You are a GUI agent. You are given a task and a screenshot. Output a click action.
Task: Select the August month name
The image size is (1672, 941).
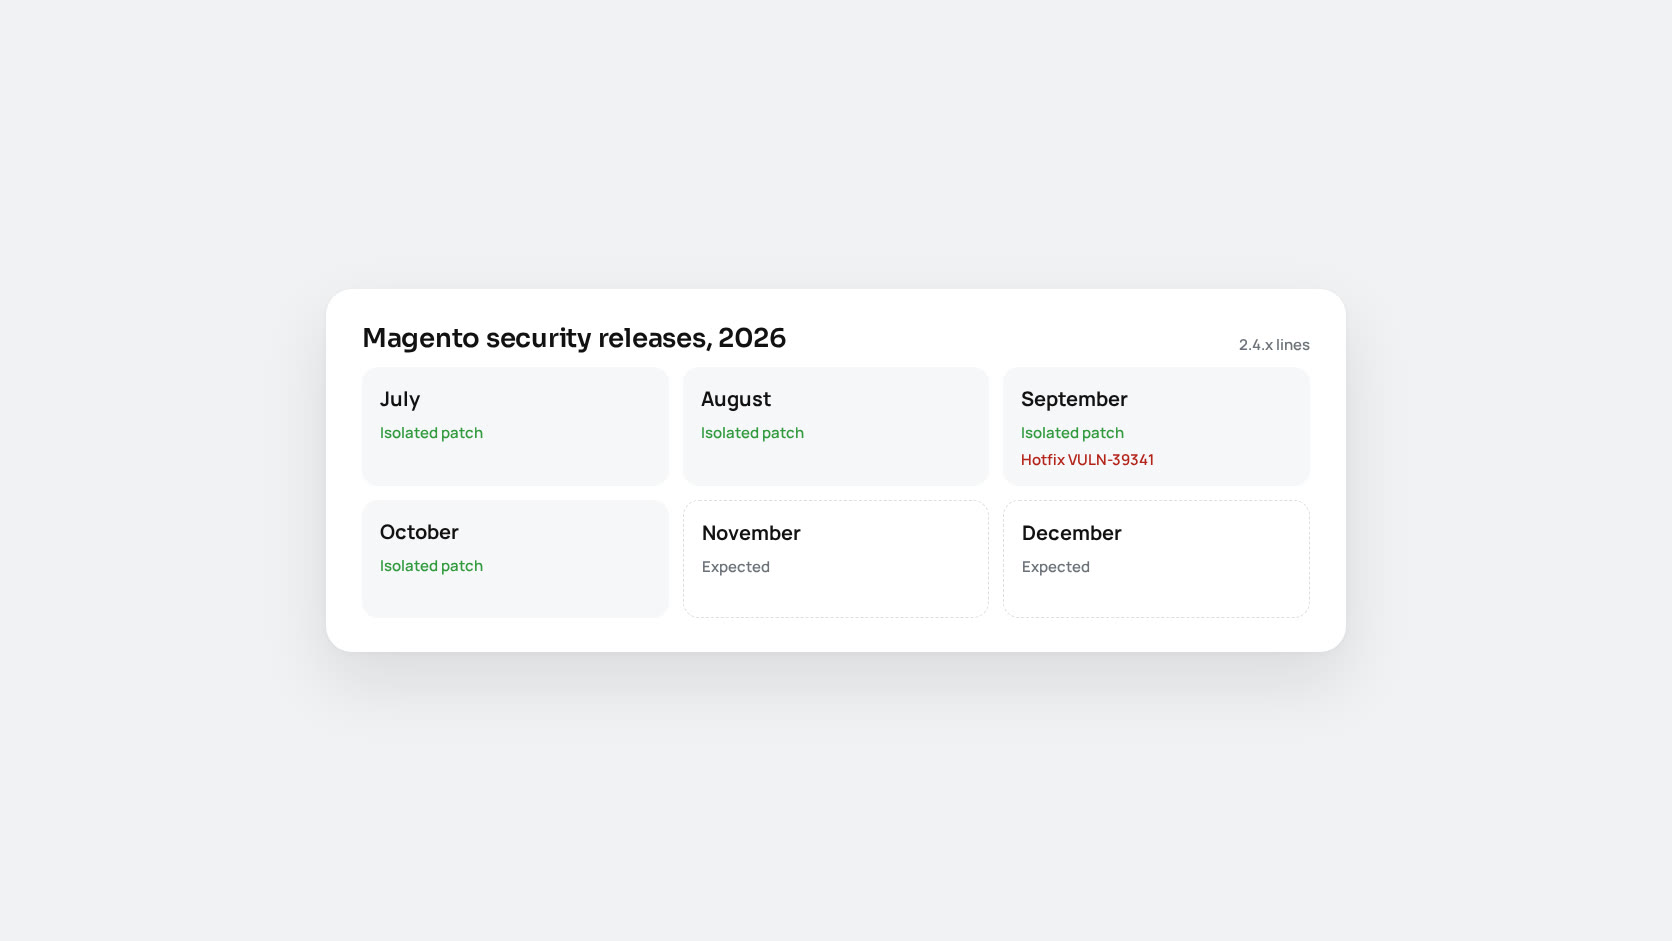pos(736,399)
